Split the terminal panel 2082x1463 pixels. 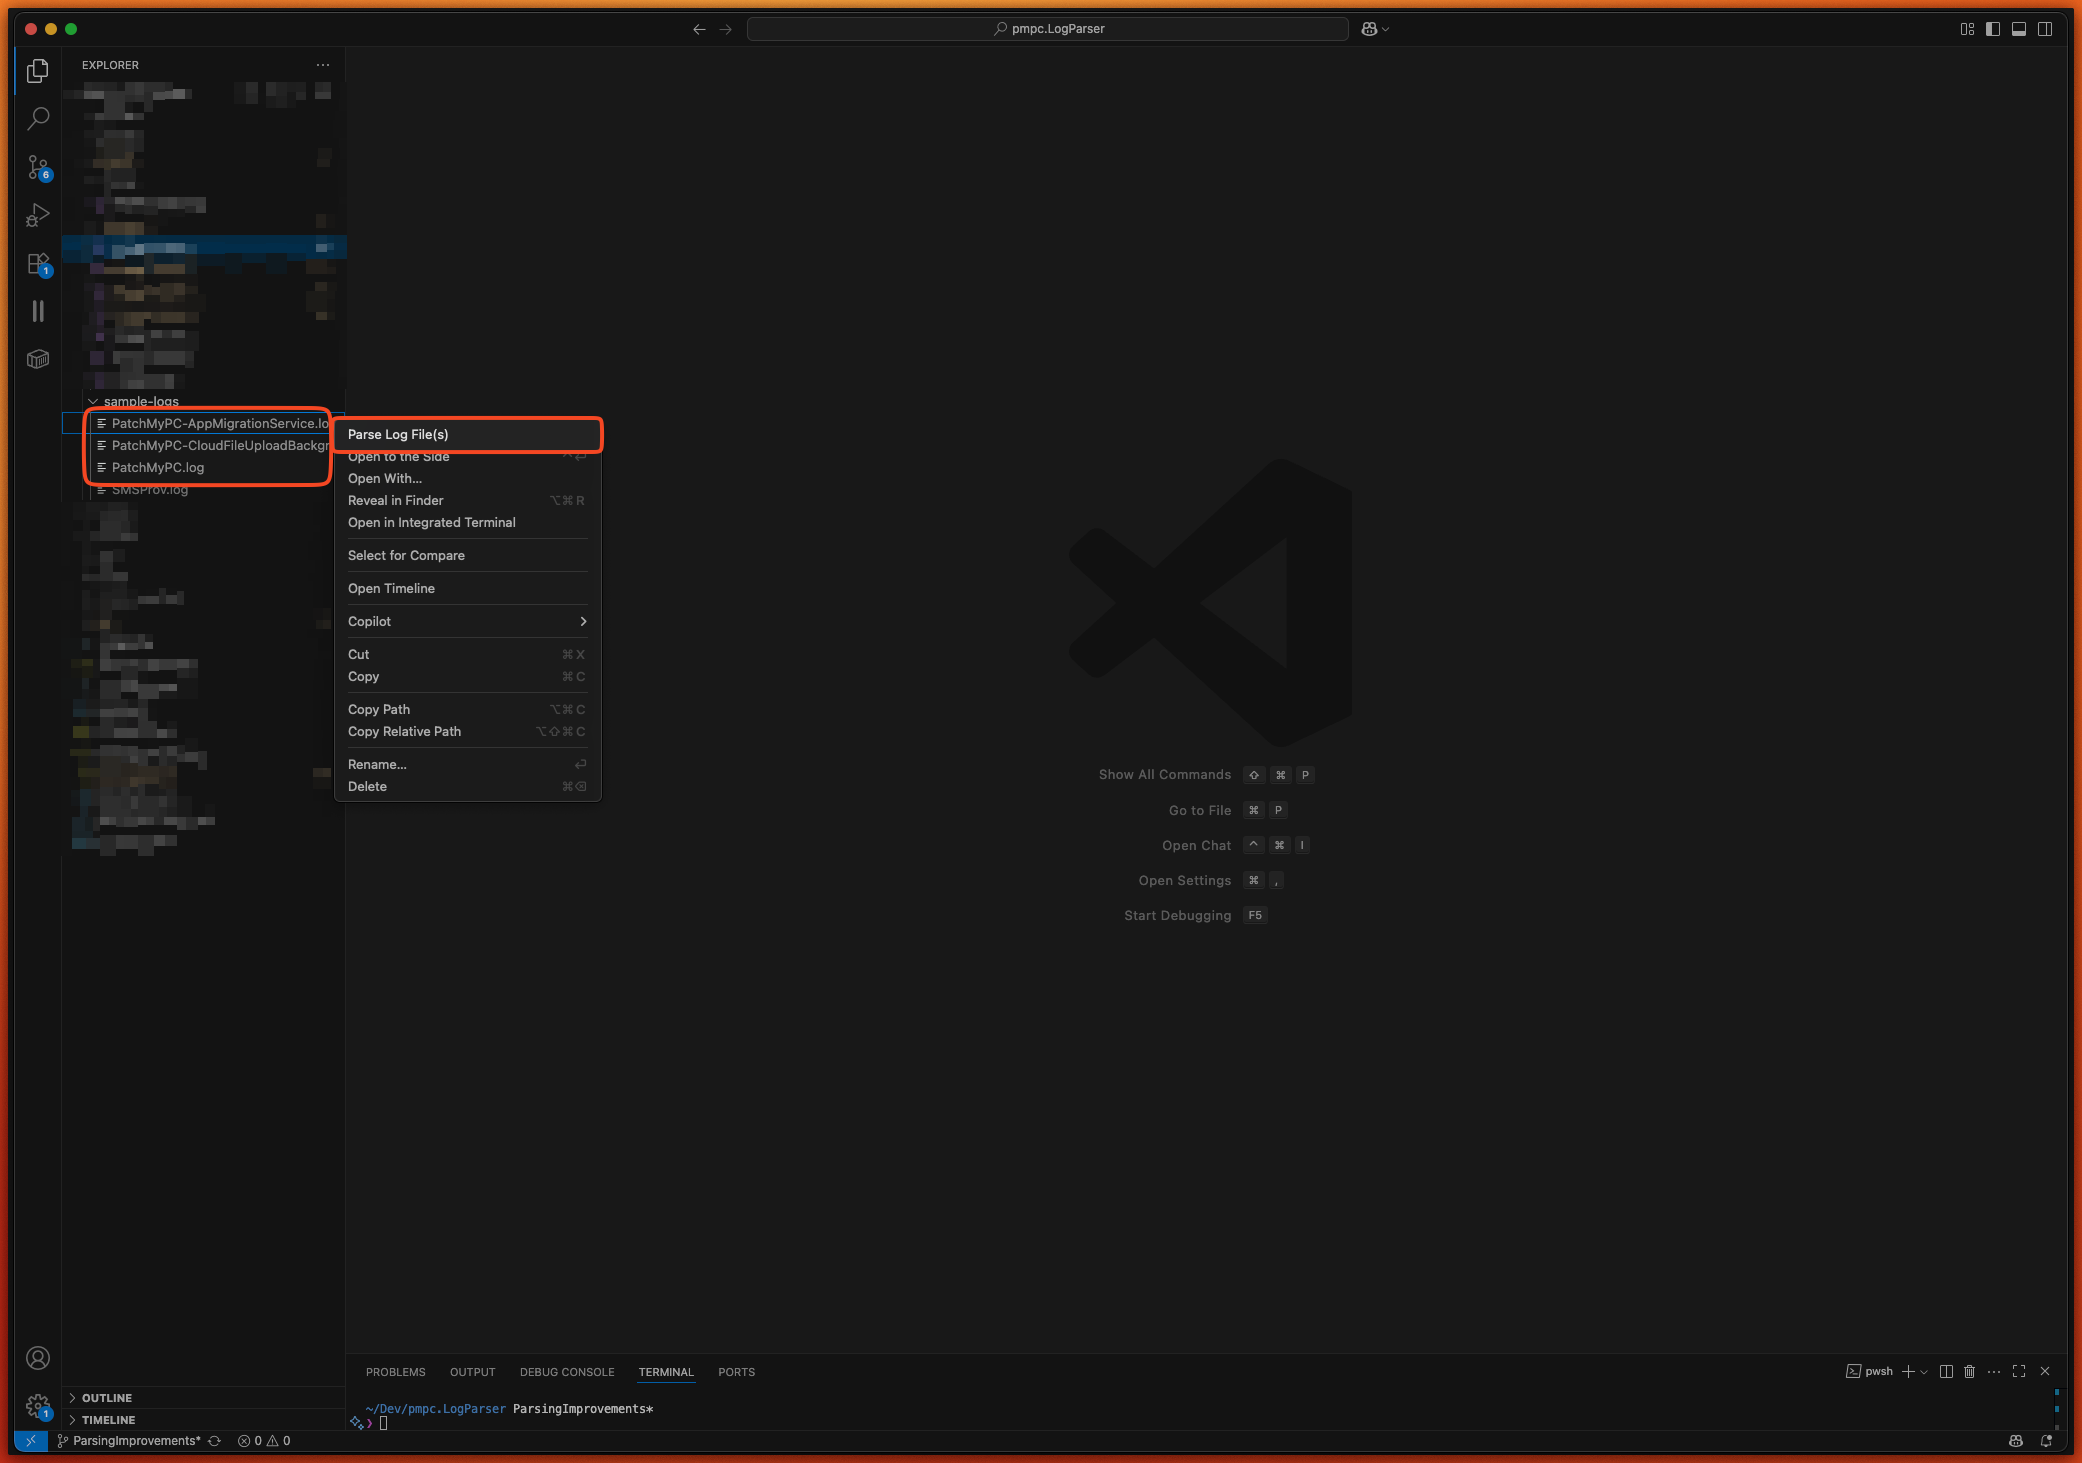[x=1946, y=1371]
